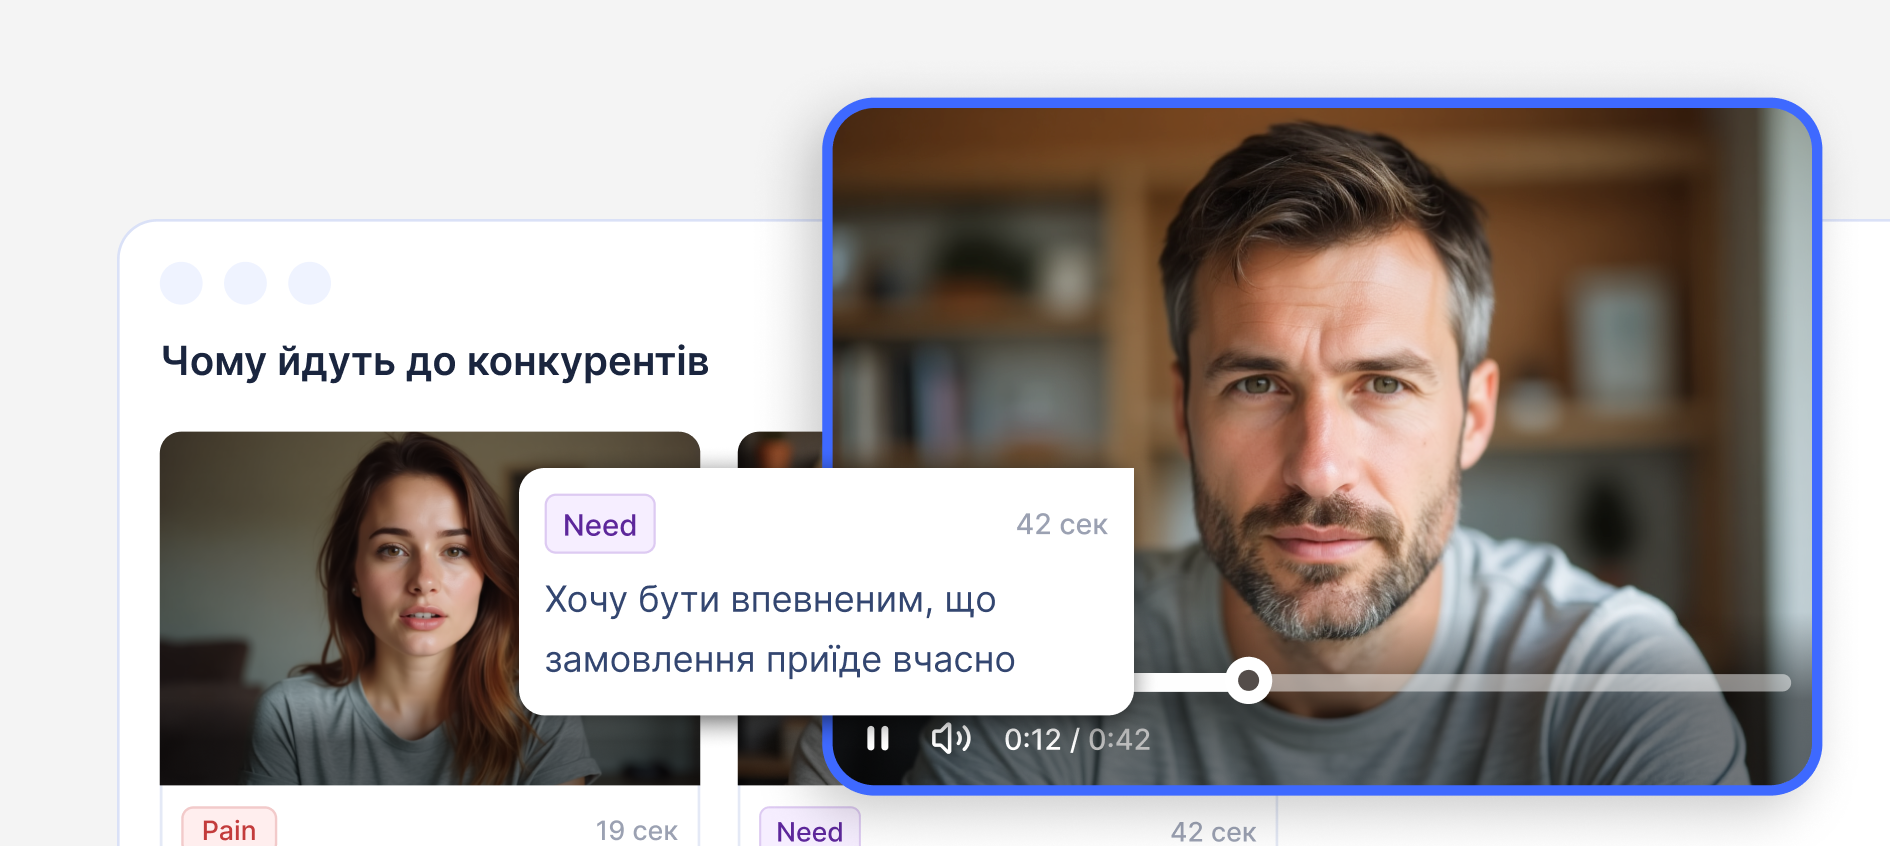This screenshot has width=1890, height=846.
Task: Click the first window control dot
Action: click(x=181, y=283)
